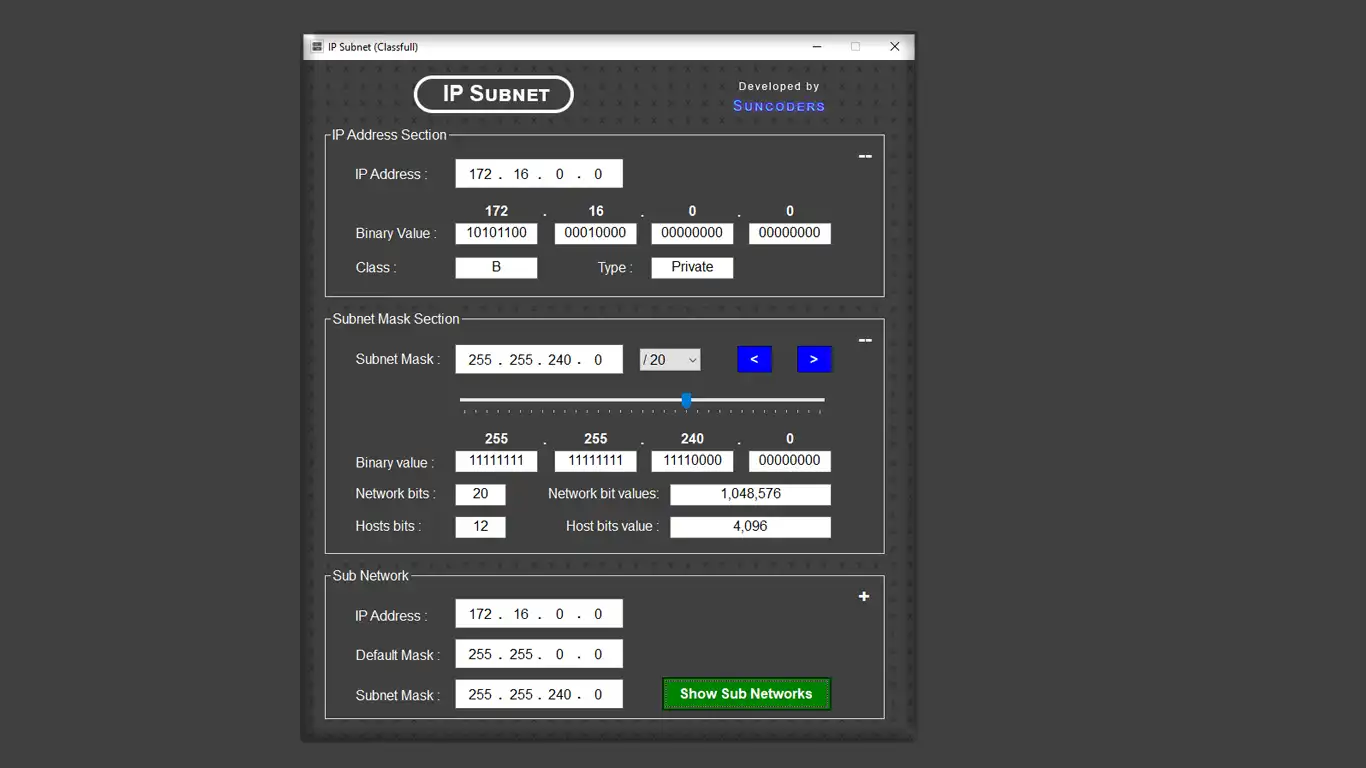Click the first mask binary octet under the slider
This screenshot has width=1366, height=768.
click(496, 461)
